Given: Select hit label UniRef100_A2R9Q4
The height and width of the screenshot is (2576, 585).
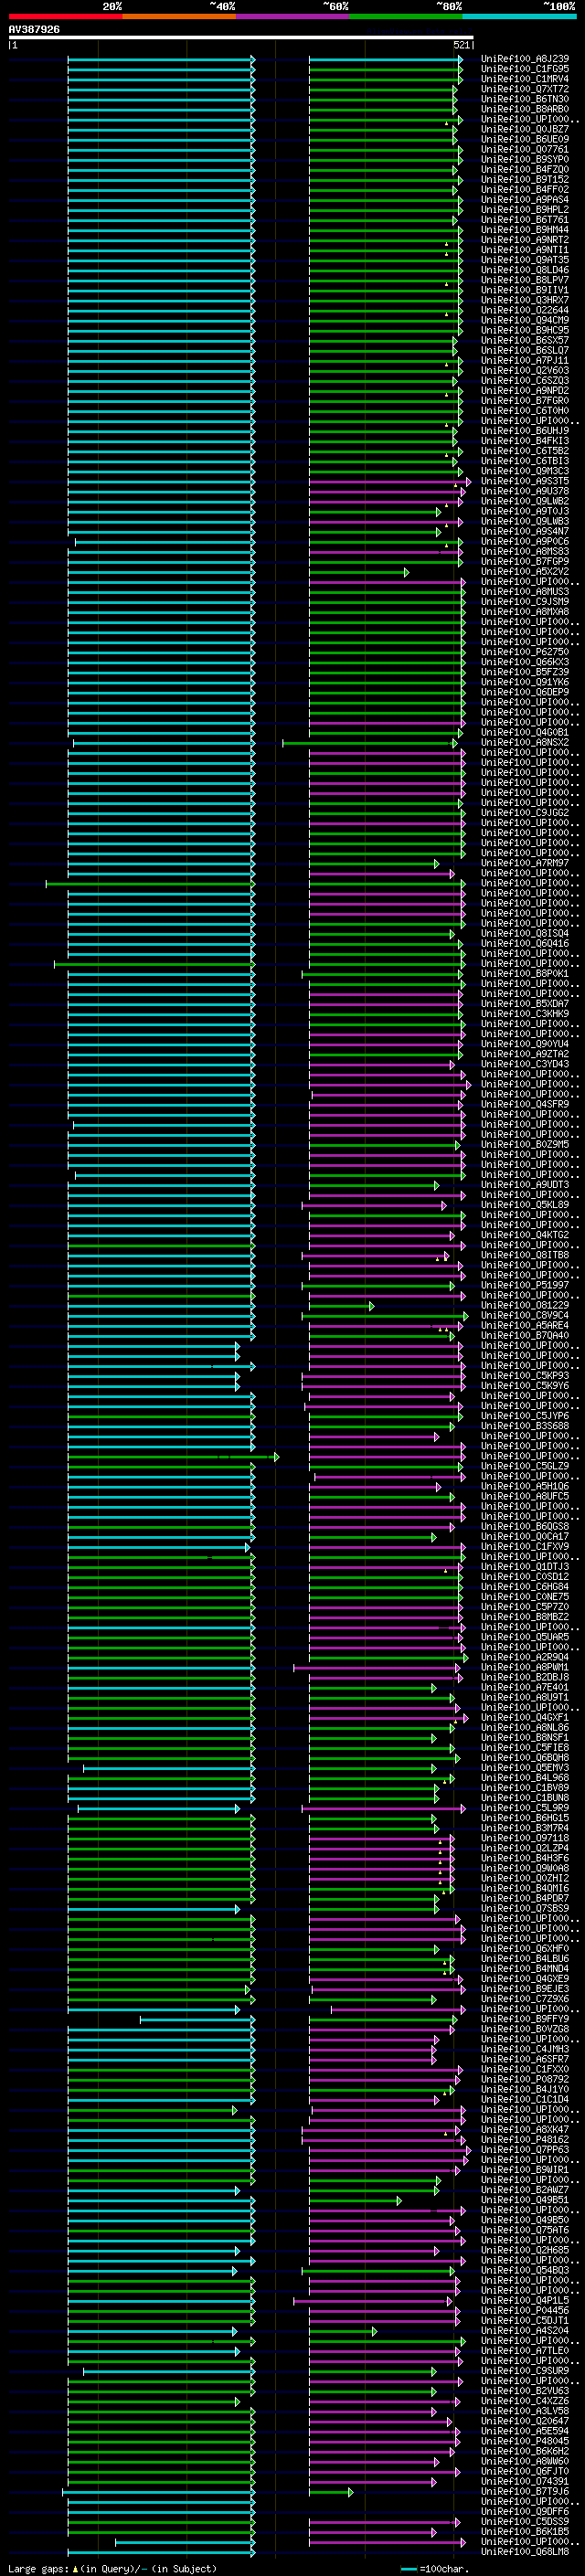Looking at the screenshot, I should (x=525, y=1657).
